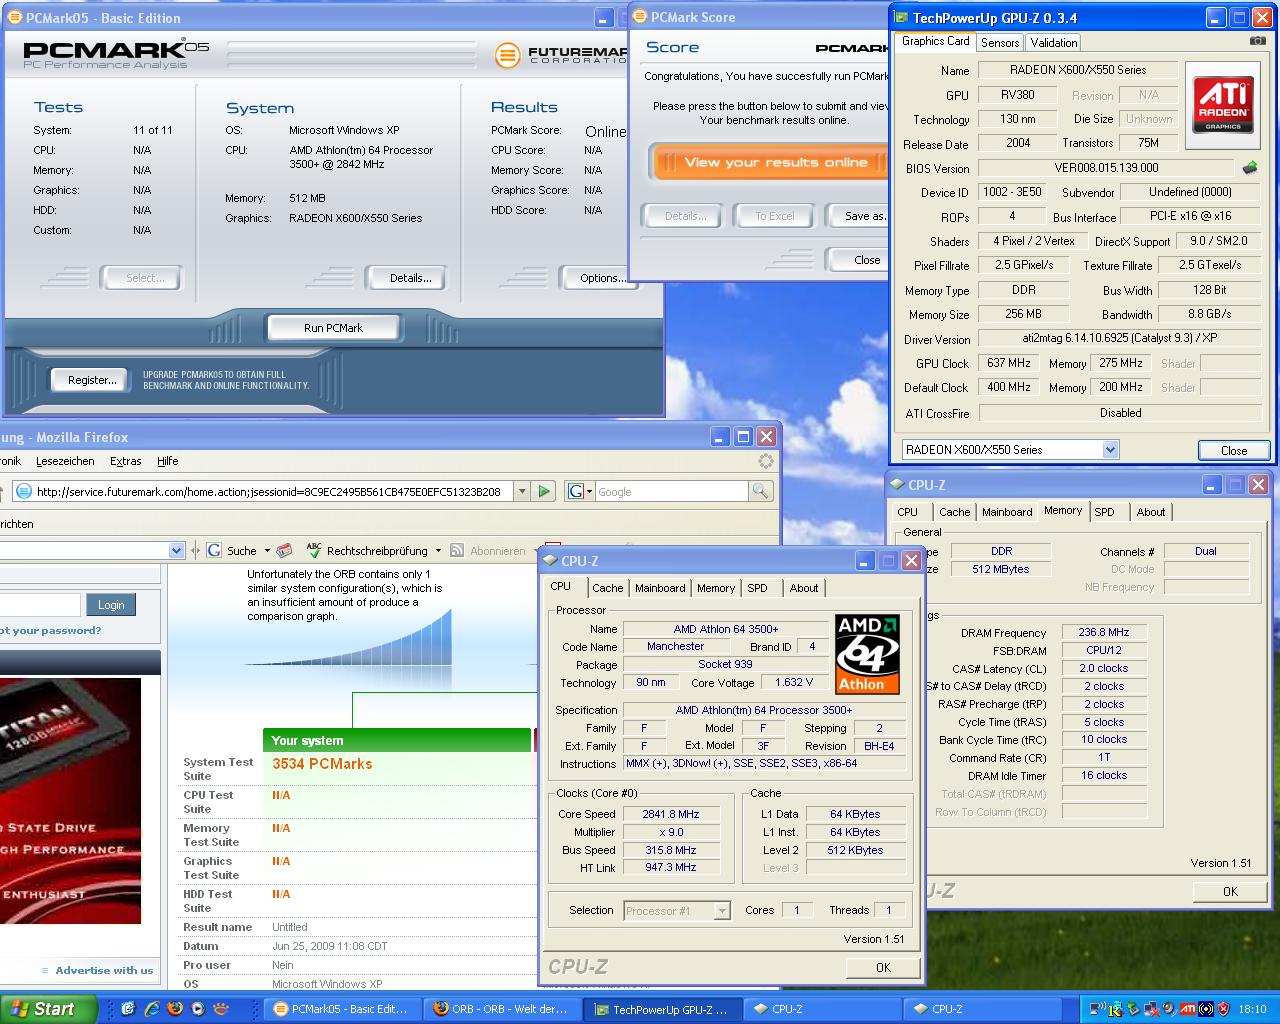Click the BIOS save chip icon in GPU-Z

(1249, 168)
